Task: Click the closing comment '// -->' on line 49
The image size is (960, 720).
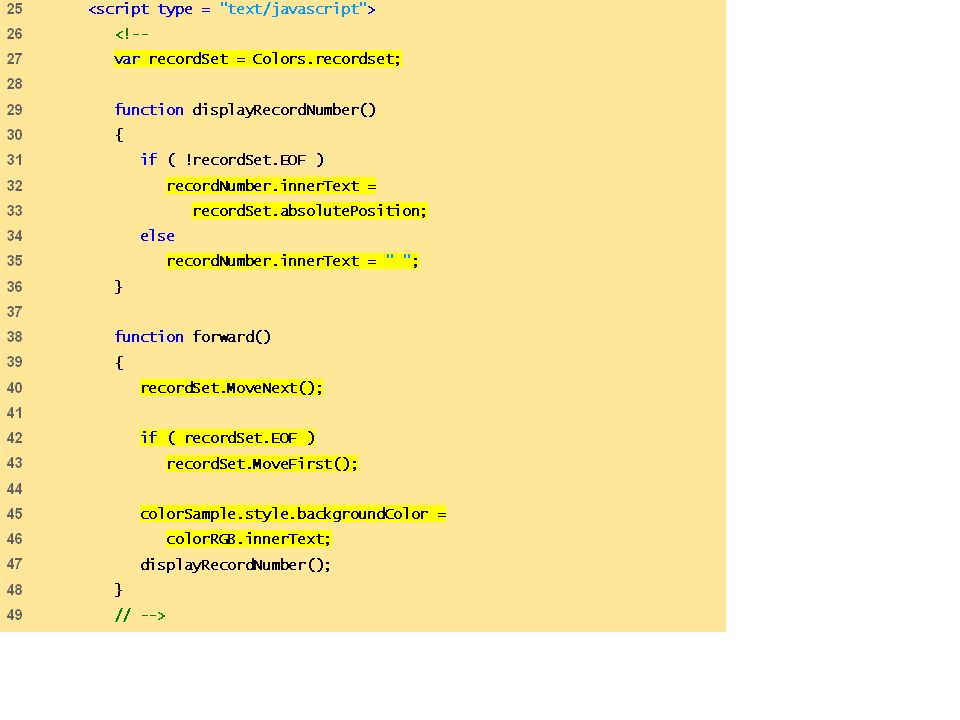Action: [140, 615]
